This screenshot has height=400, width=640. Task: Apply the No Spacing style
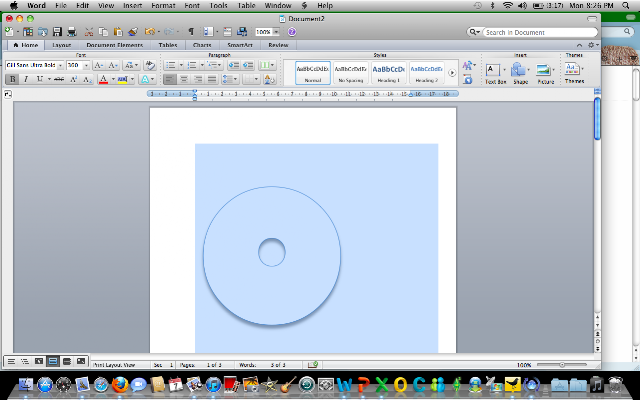(351, 73)
